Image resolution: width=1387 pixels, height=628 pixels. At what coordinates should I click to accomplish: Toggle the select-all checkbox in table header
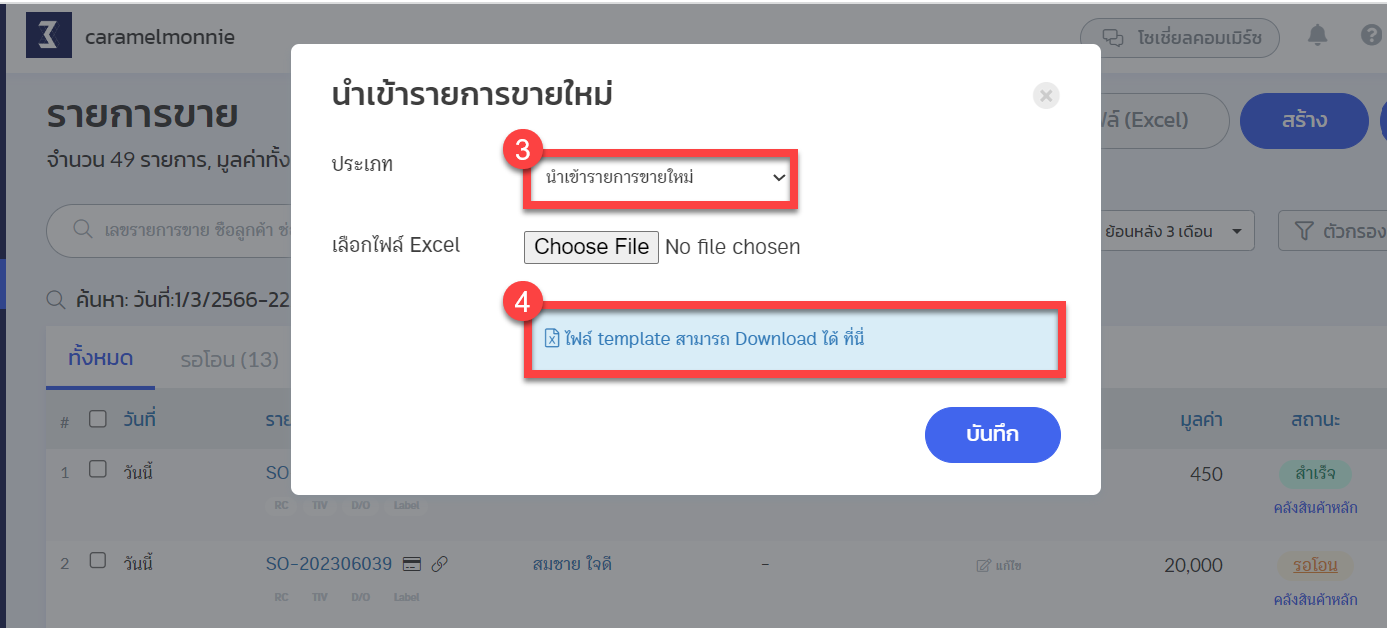point(97,419)
